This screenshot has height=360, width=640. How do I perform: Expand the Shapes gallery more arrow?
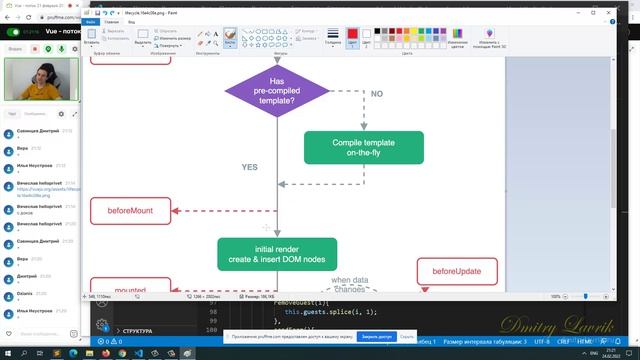click(291, 45)
